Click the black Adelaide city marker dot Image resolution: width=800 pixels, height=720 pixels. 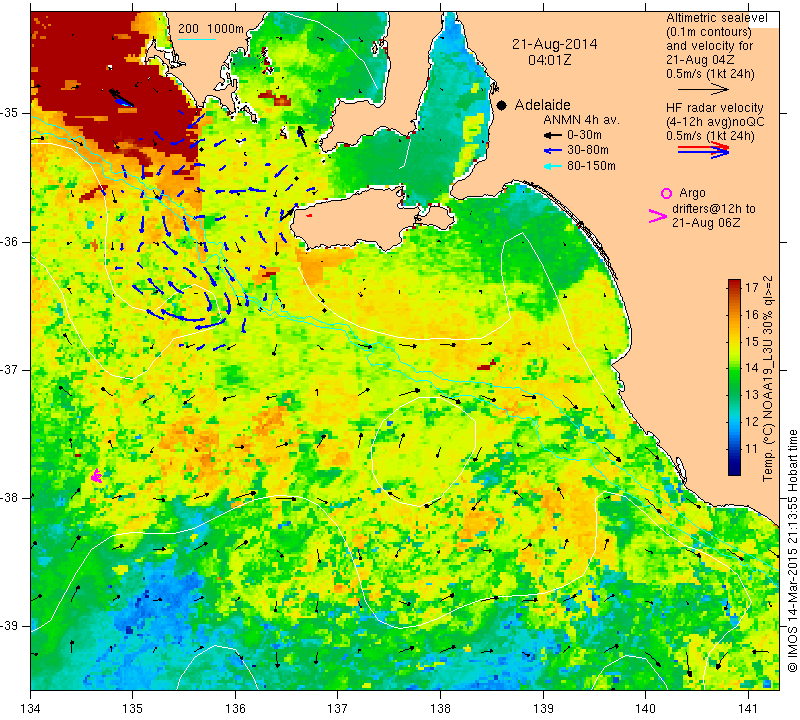tap(502, 105)
